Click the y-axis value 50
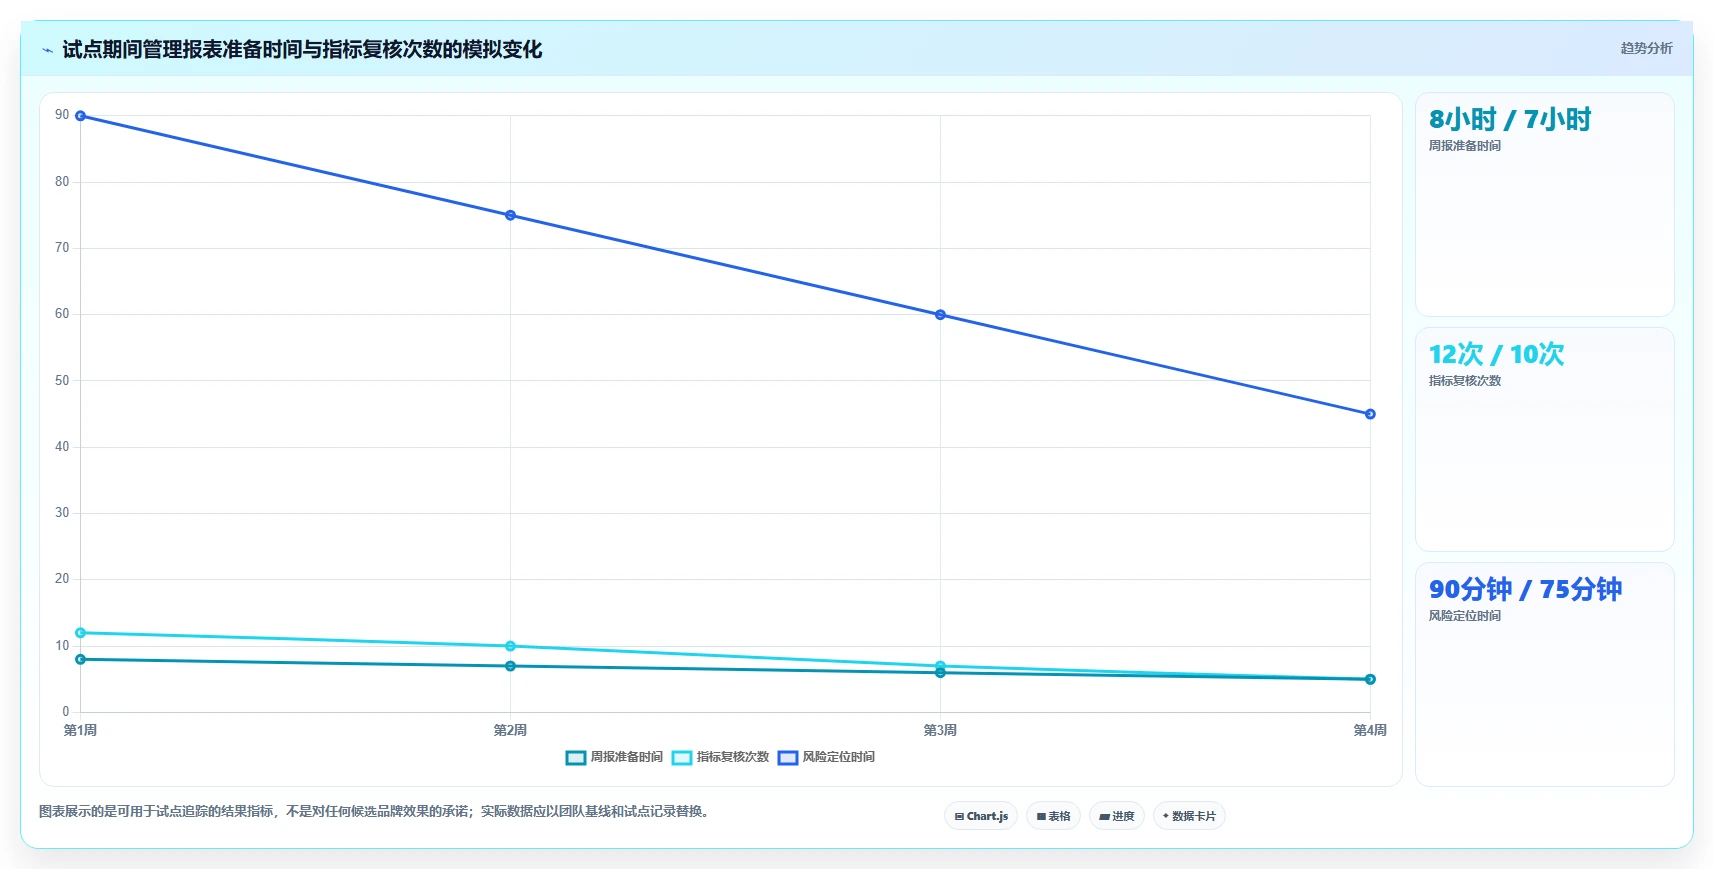Screen dimensions: 1714x869 coord(62,381)
